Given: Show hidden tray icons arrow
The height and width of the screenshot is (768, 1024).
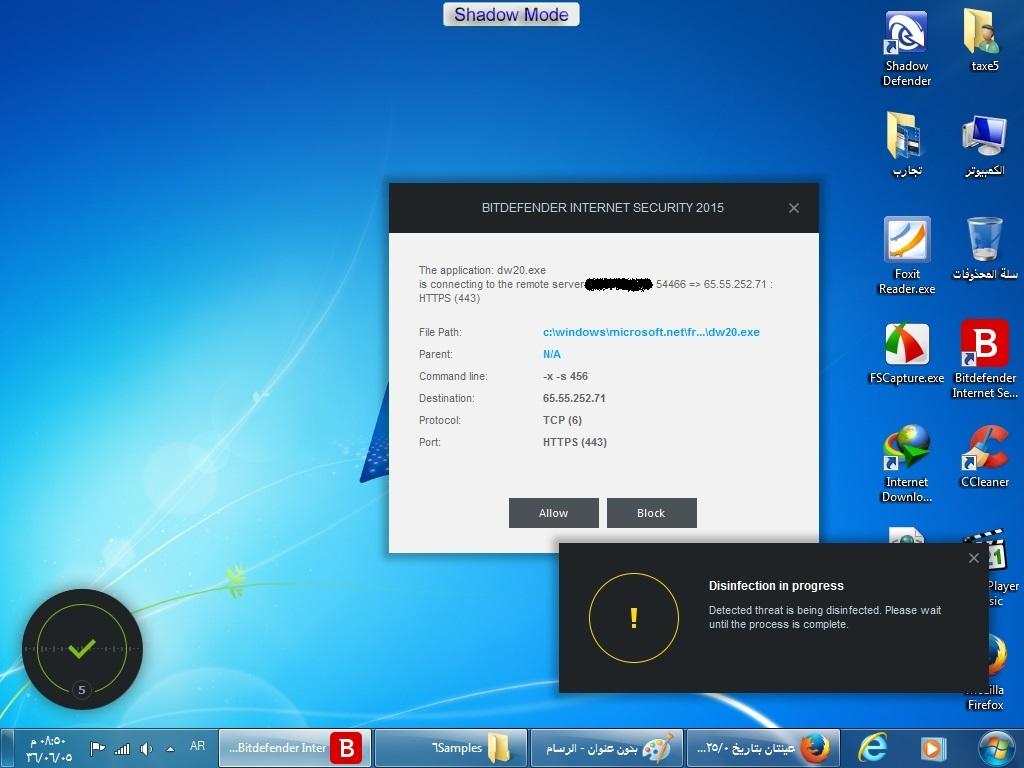Looking at the screenshot, I should pyautogui.click(x=170, y=749).
